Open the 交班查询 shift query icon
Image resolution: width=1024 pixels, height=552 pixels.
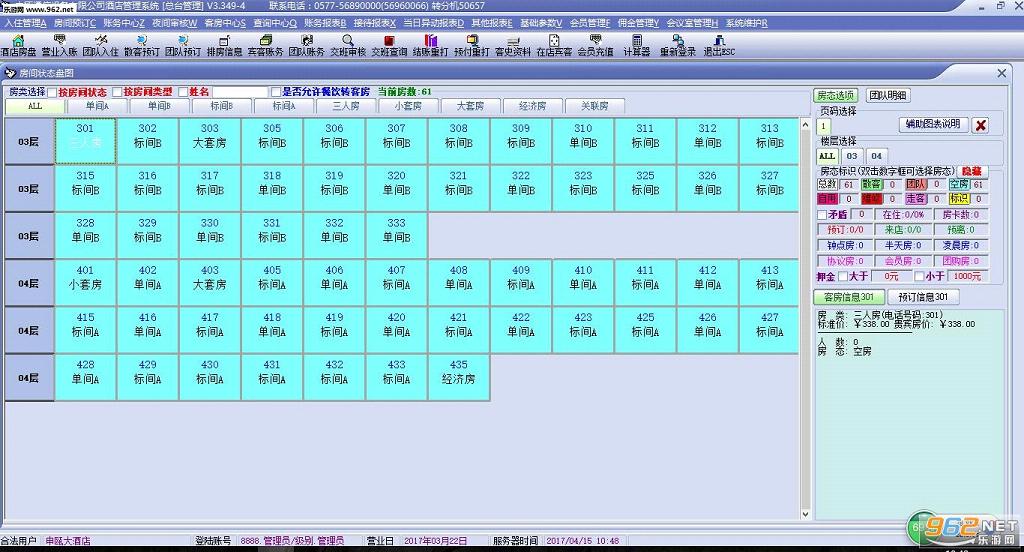pyautogui.click(x=389, y=46)
